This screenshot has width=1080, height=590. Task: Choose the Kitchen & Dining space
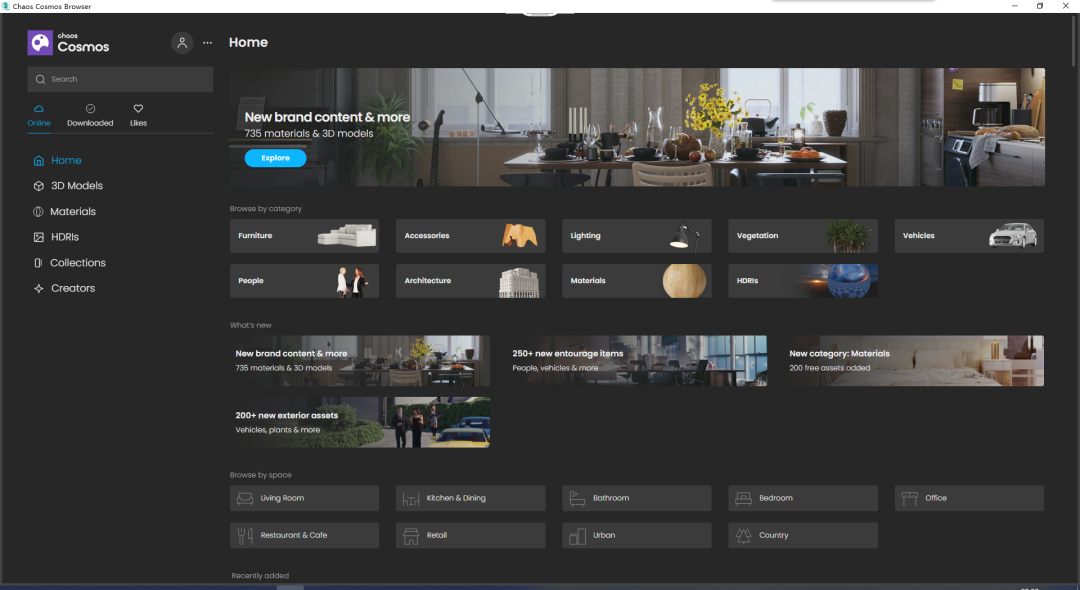coord(470,498)
